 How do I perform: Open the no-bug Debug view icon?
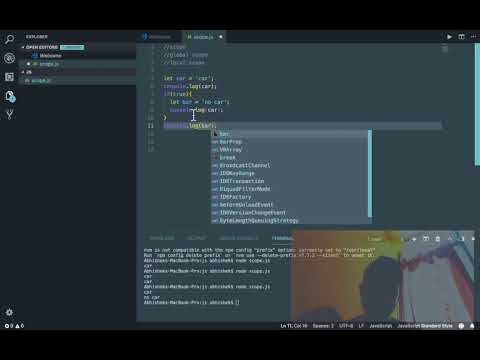coord(9,58)
